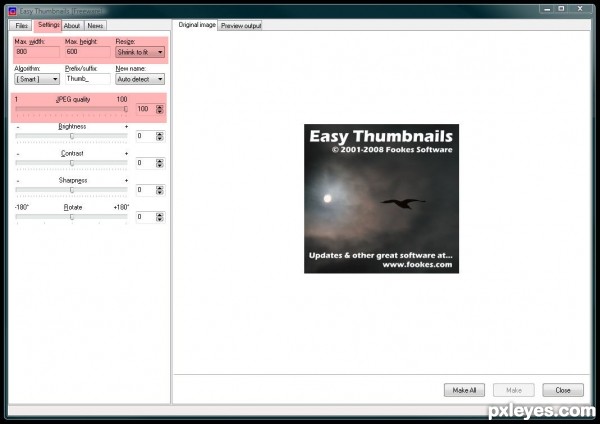The image size is (600, 424).
Task: Click the Sharpness spinner arrows
Action: click(160, 190)
